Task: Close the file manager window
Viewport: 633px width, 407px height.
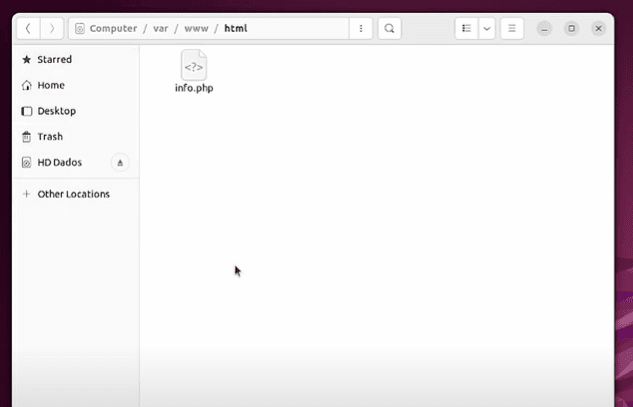Action: (599, 29)
